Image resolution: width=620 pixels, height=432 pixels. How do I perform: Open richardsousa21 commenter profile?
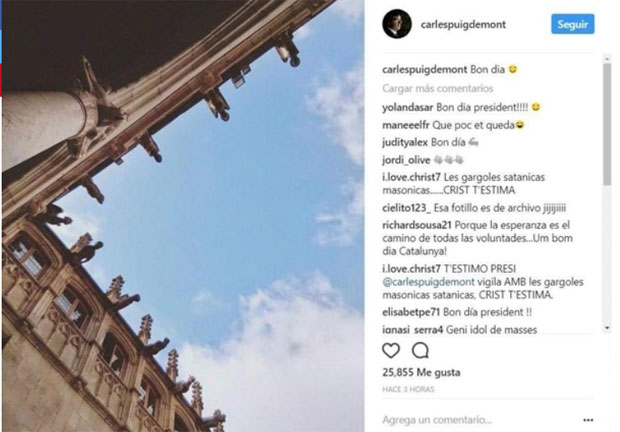417,225
